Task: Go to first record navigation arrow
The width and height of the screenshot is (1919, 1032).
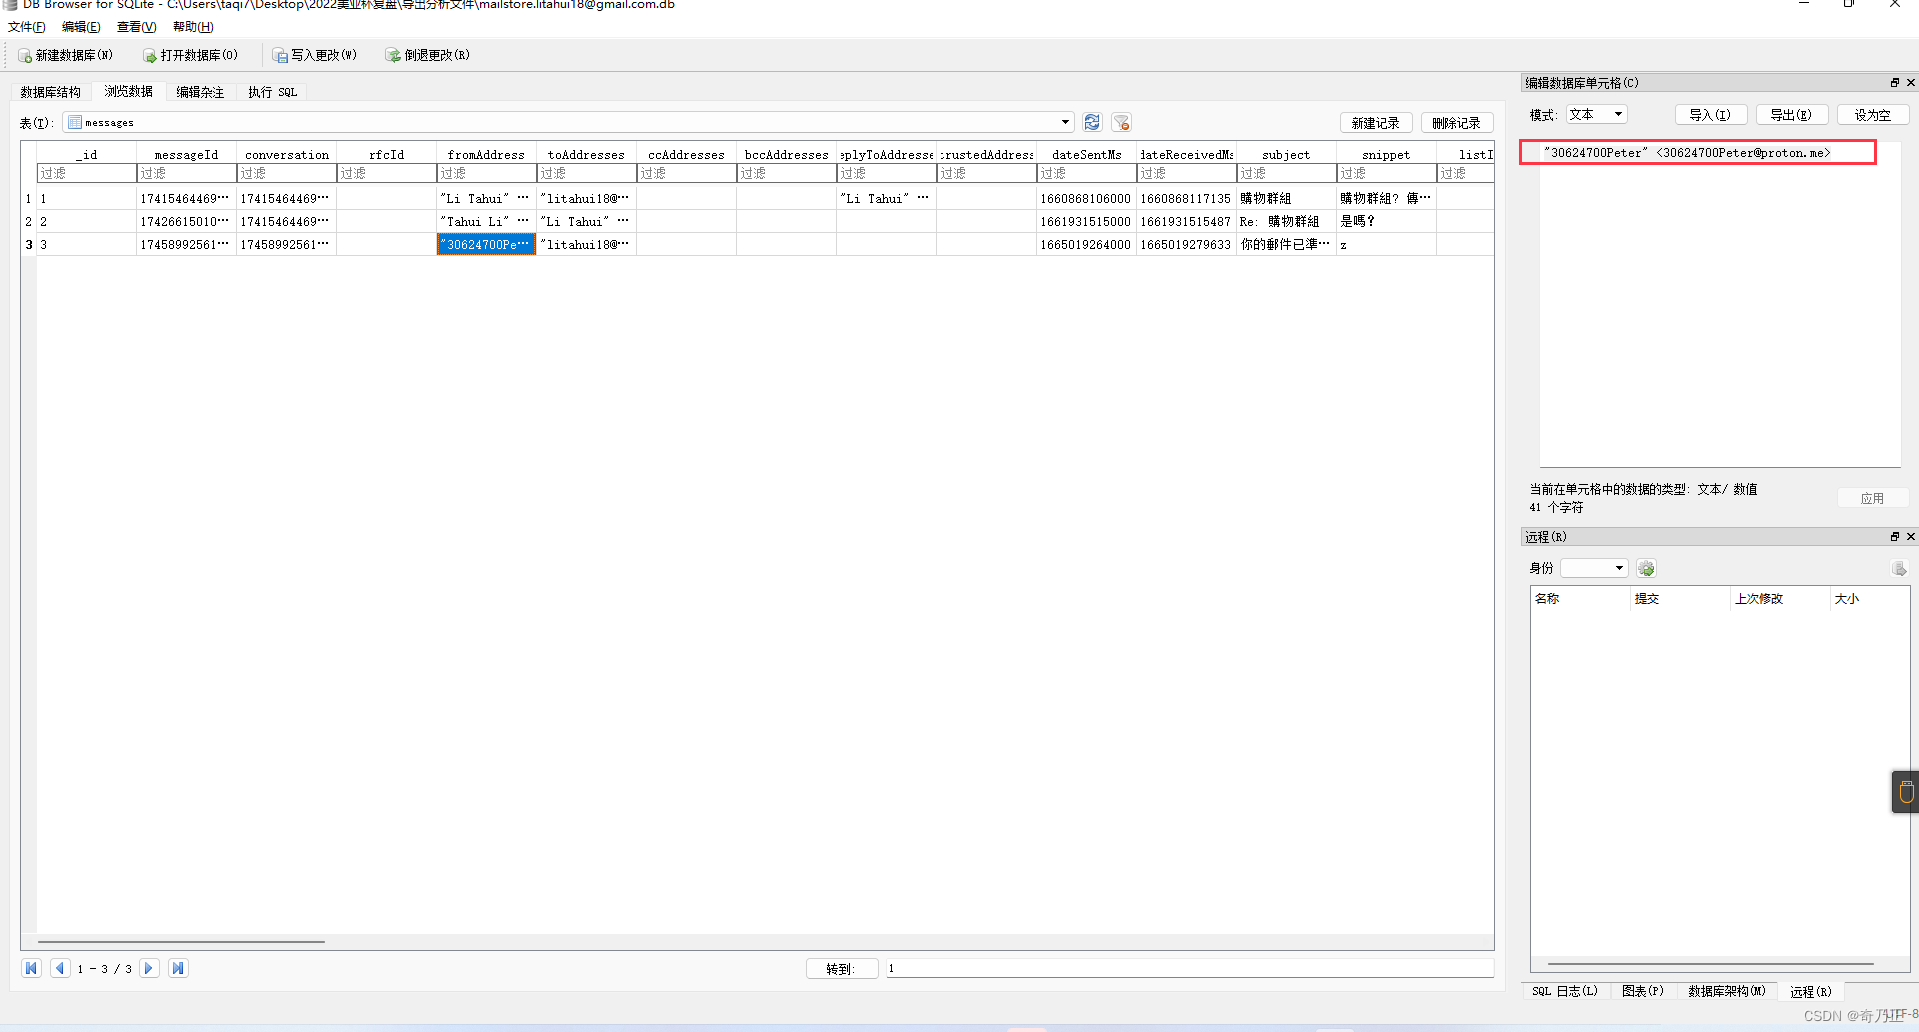Action: (31, 968)
